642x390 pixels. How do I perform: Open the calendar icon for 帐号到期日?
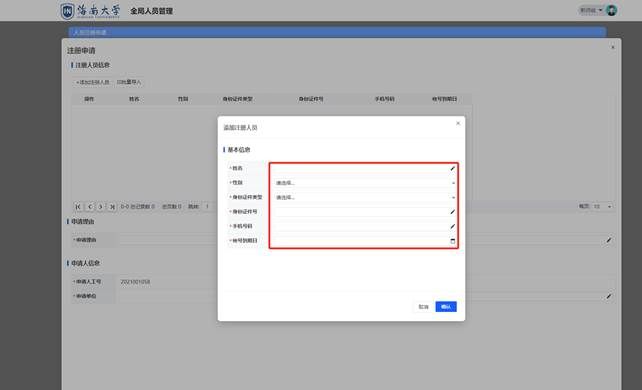452,241
